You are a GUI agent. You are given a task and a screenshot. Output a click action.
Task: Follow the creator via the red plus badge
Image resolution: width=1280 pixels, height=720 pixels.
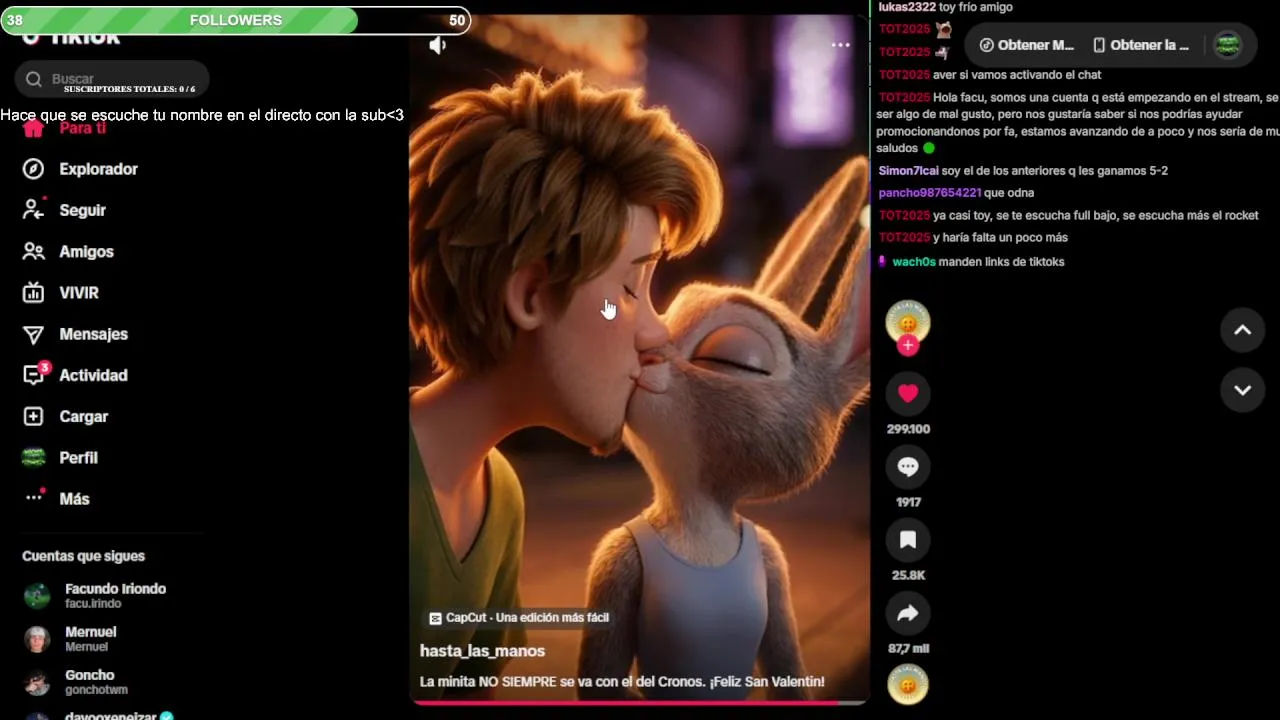tap(908, 345)
